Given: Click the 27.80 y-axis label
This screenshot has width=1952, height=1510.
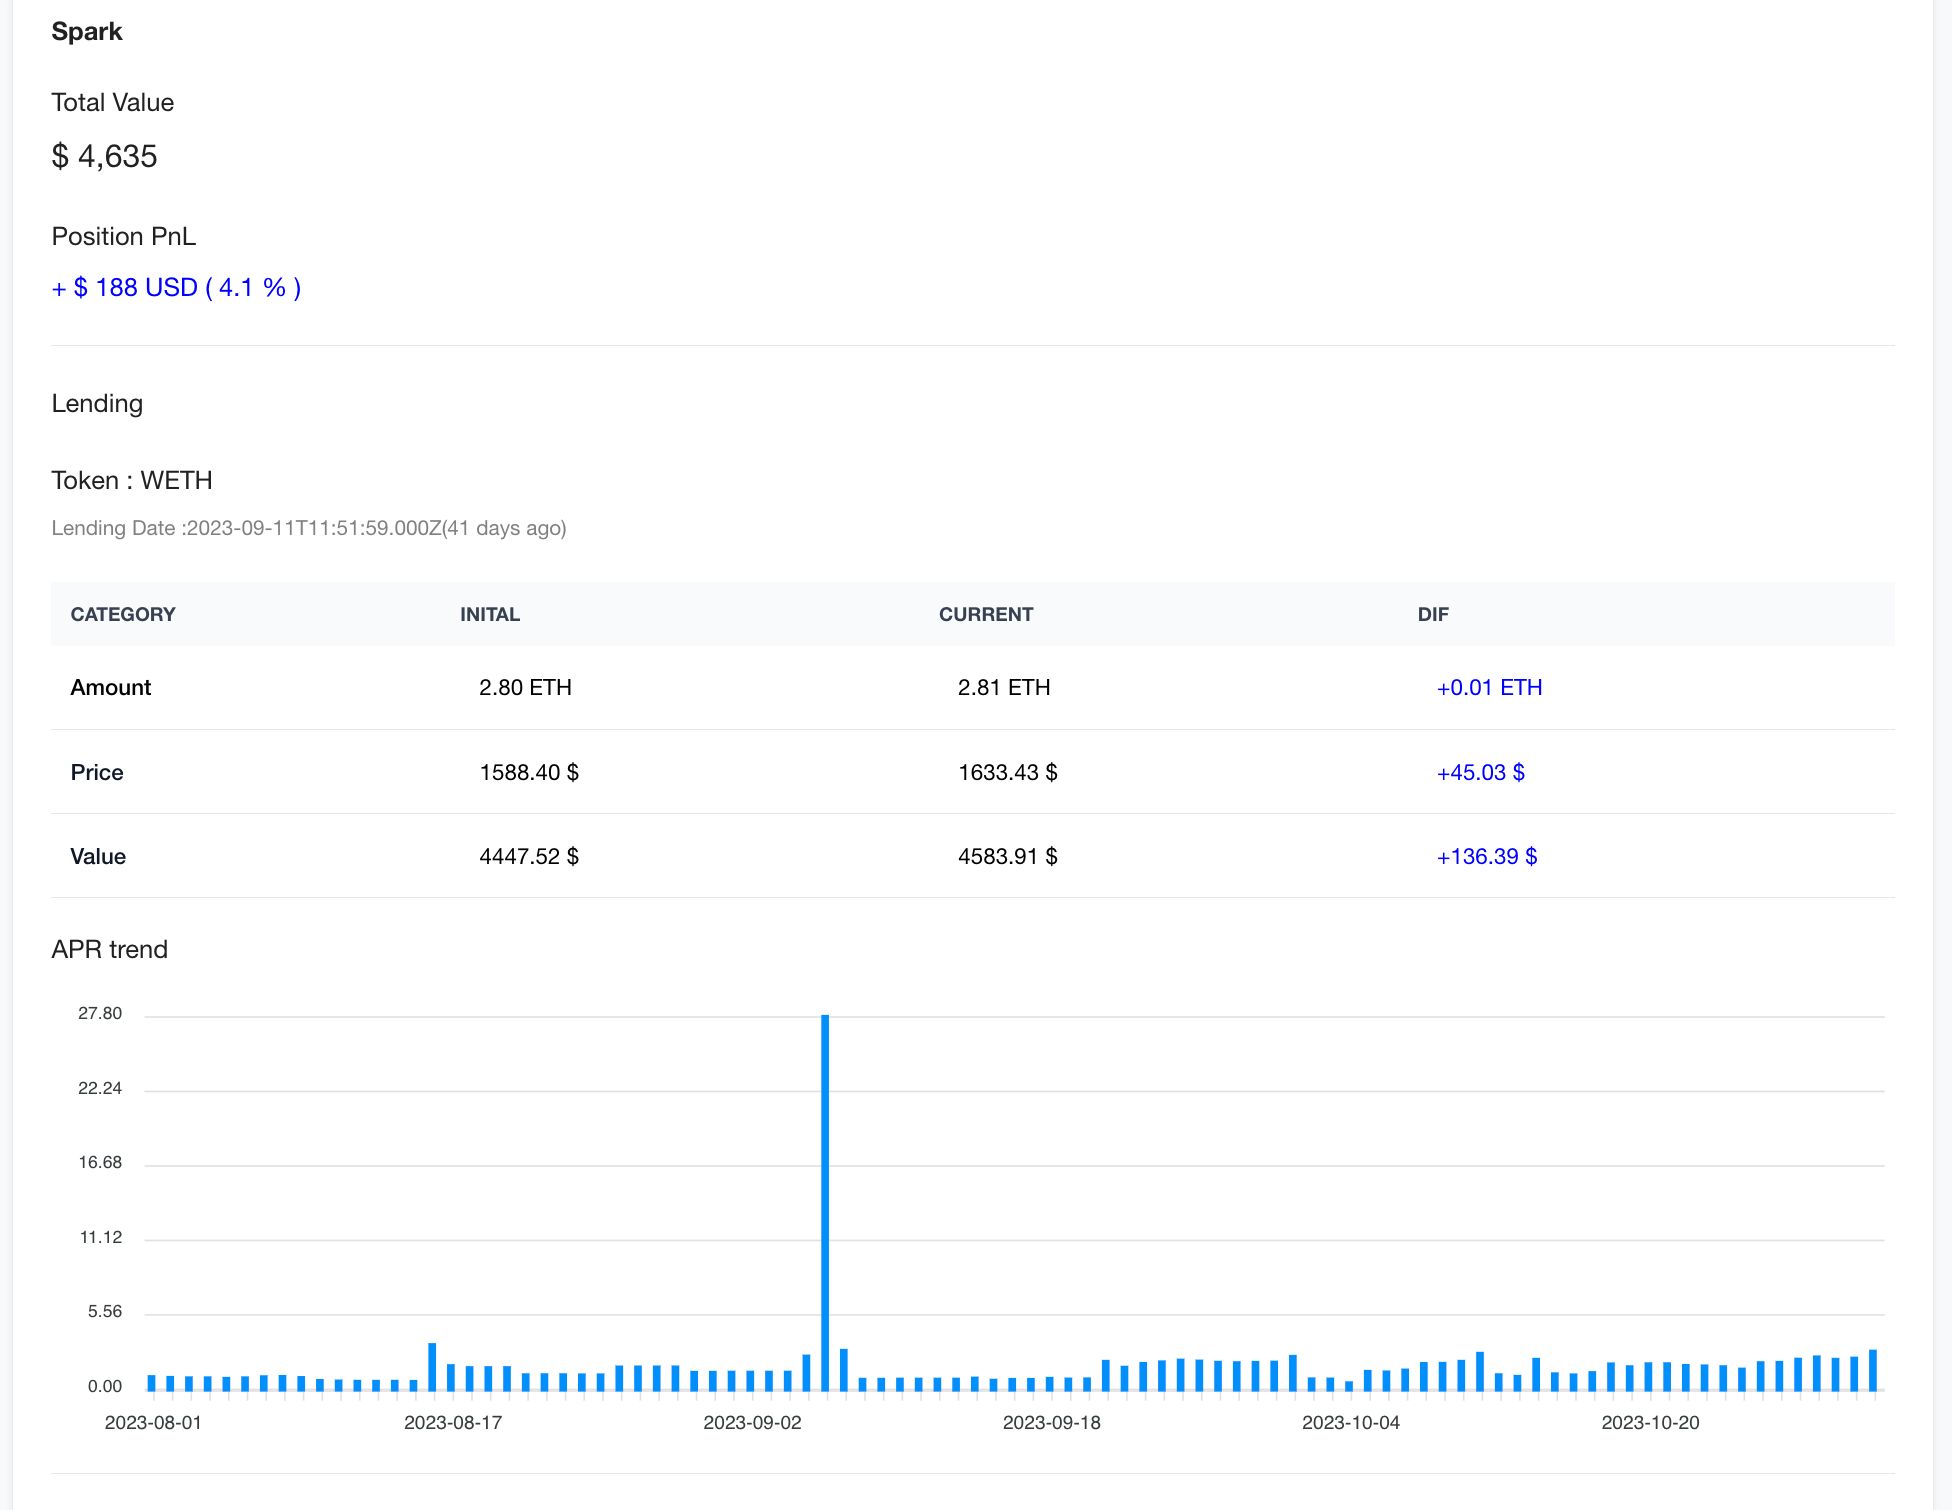Looking at the screenshot, I should (x=100, y=1013).
